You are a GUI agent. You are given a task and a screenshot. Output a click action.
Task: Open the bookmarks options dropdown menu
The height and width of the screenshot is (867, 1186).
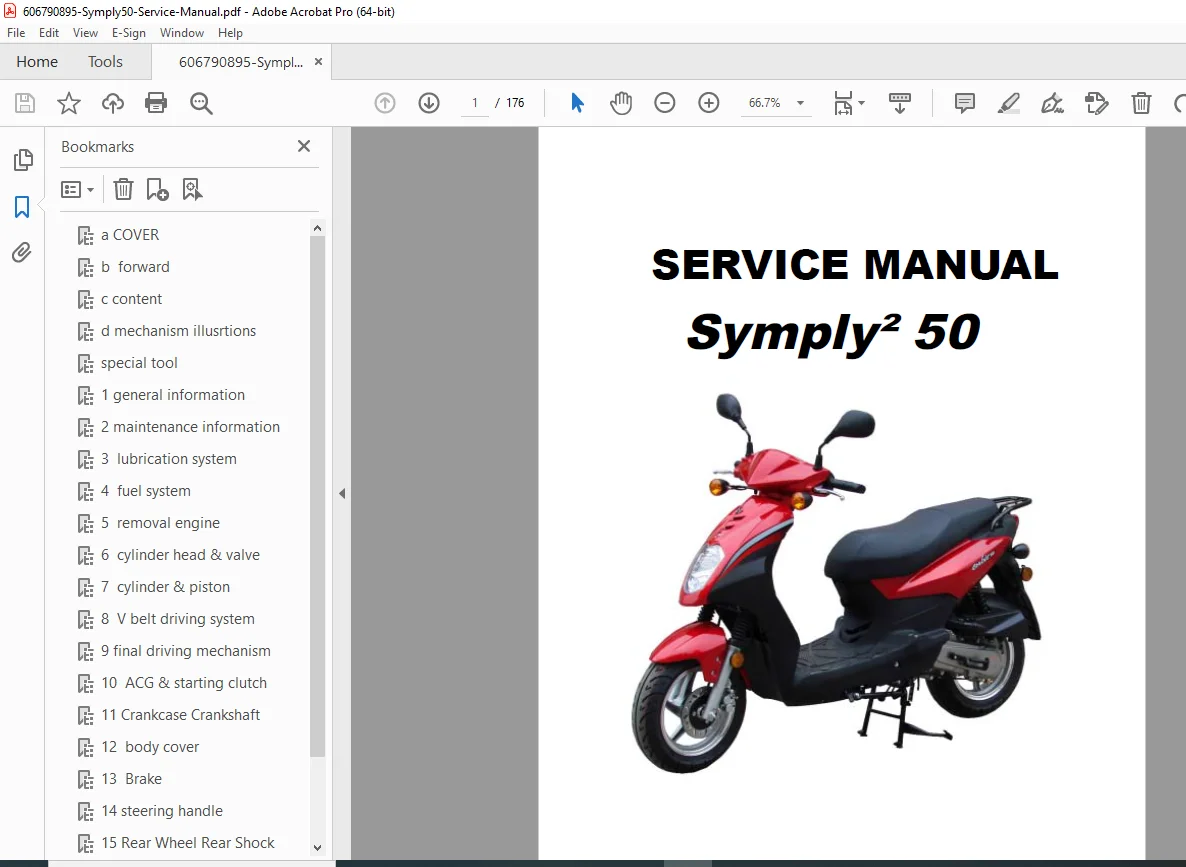(x=77, y=189)
